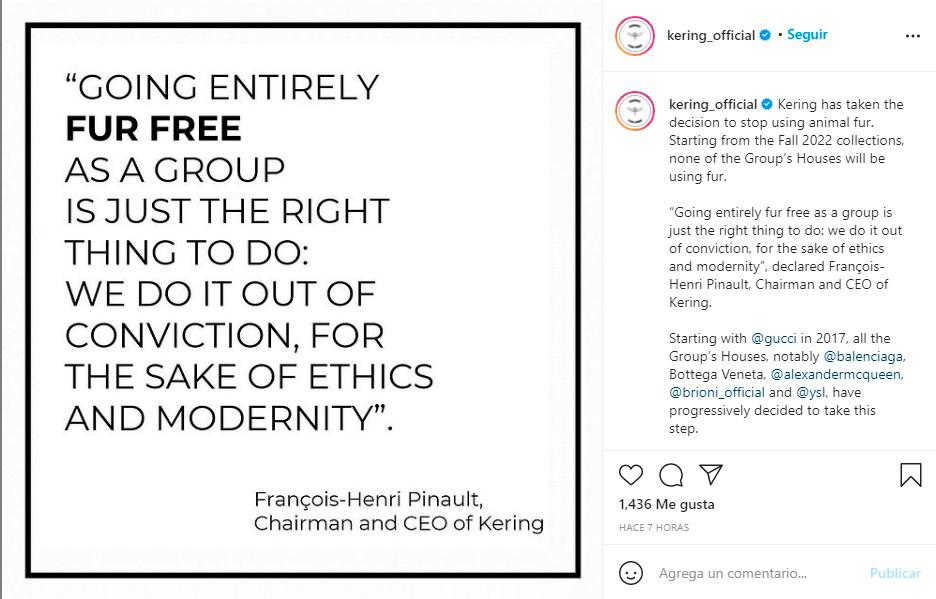Like the post with the heart icon
936x599 pixels.
(631, 474)
